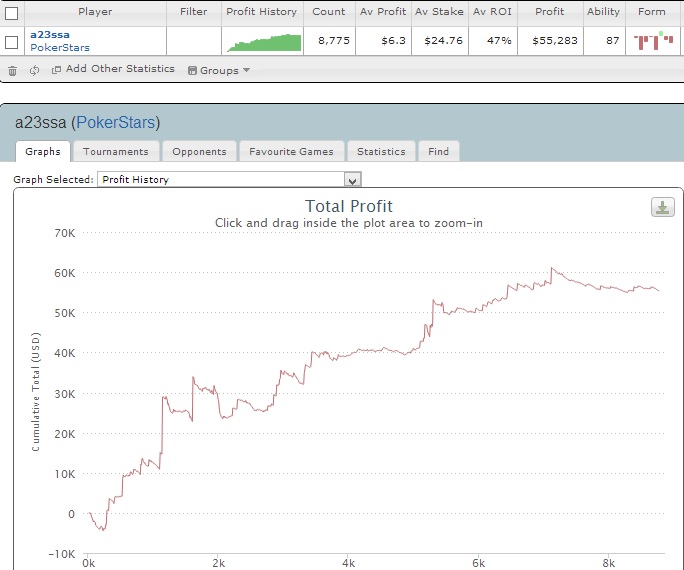Click the Cumulative Total (USD) axis title

(36, 392)
